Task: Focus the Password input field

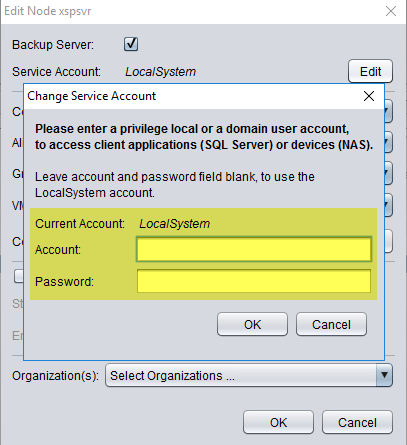Action: (254, 281)
